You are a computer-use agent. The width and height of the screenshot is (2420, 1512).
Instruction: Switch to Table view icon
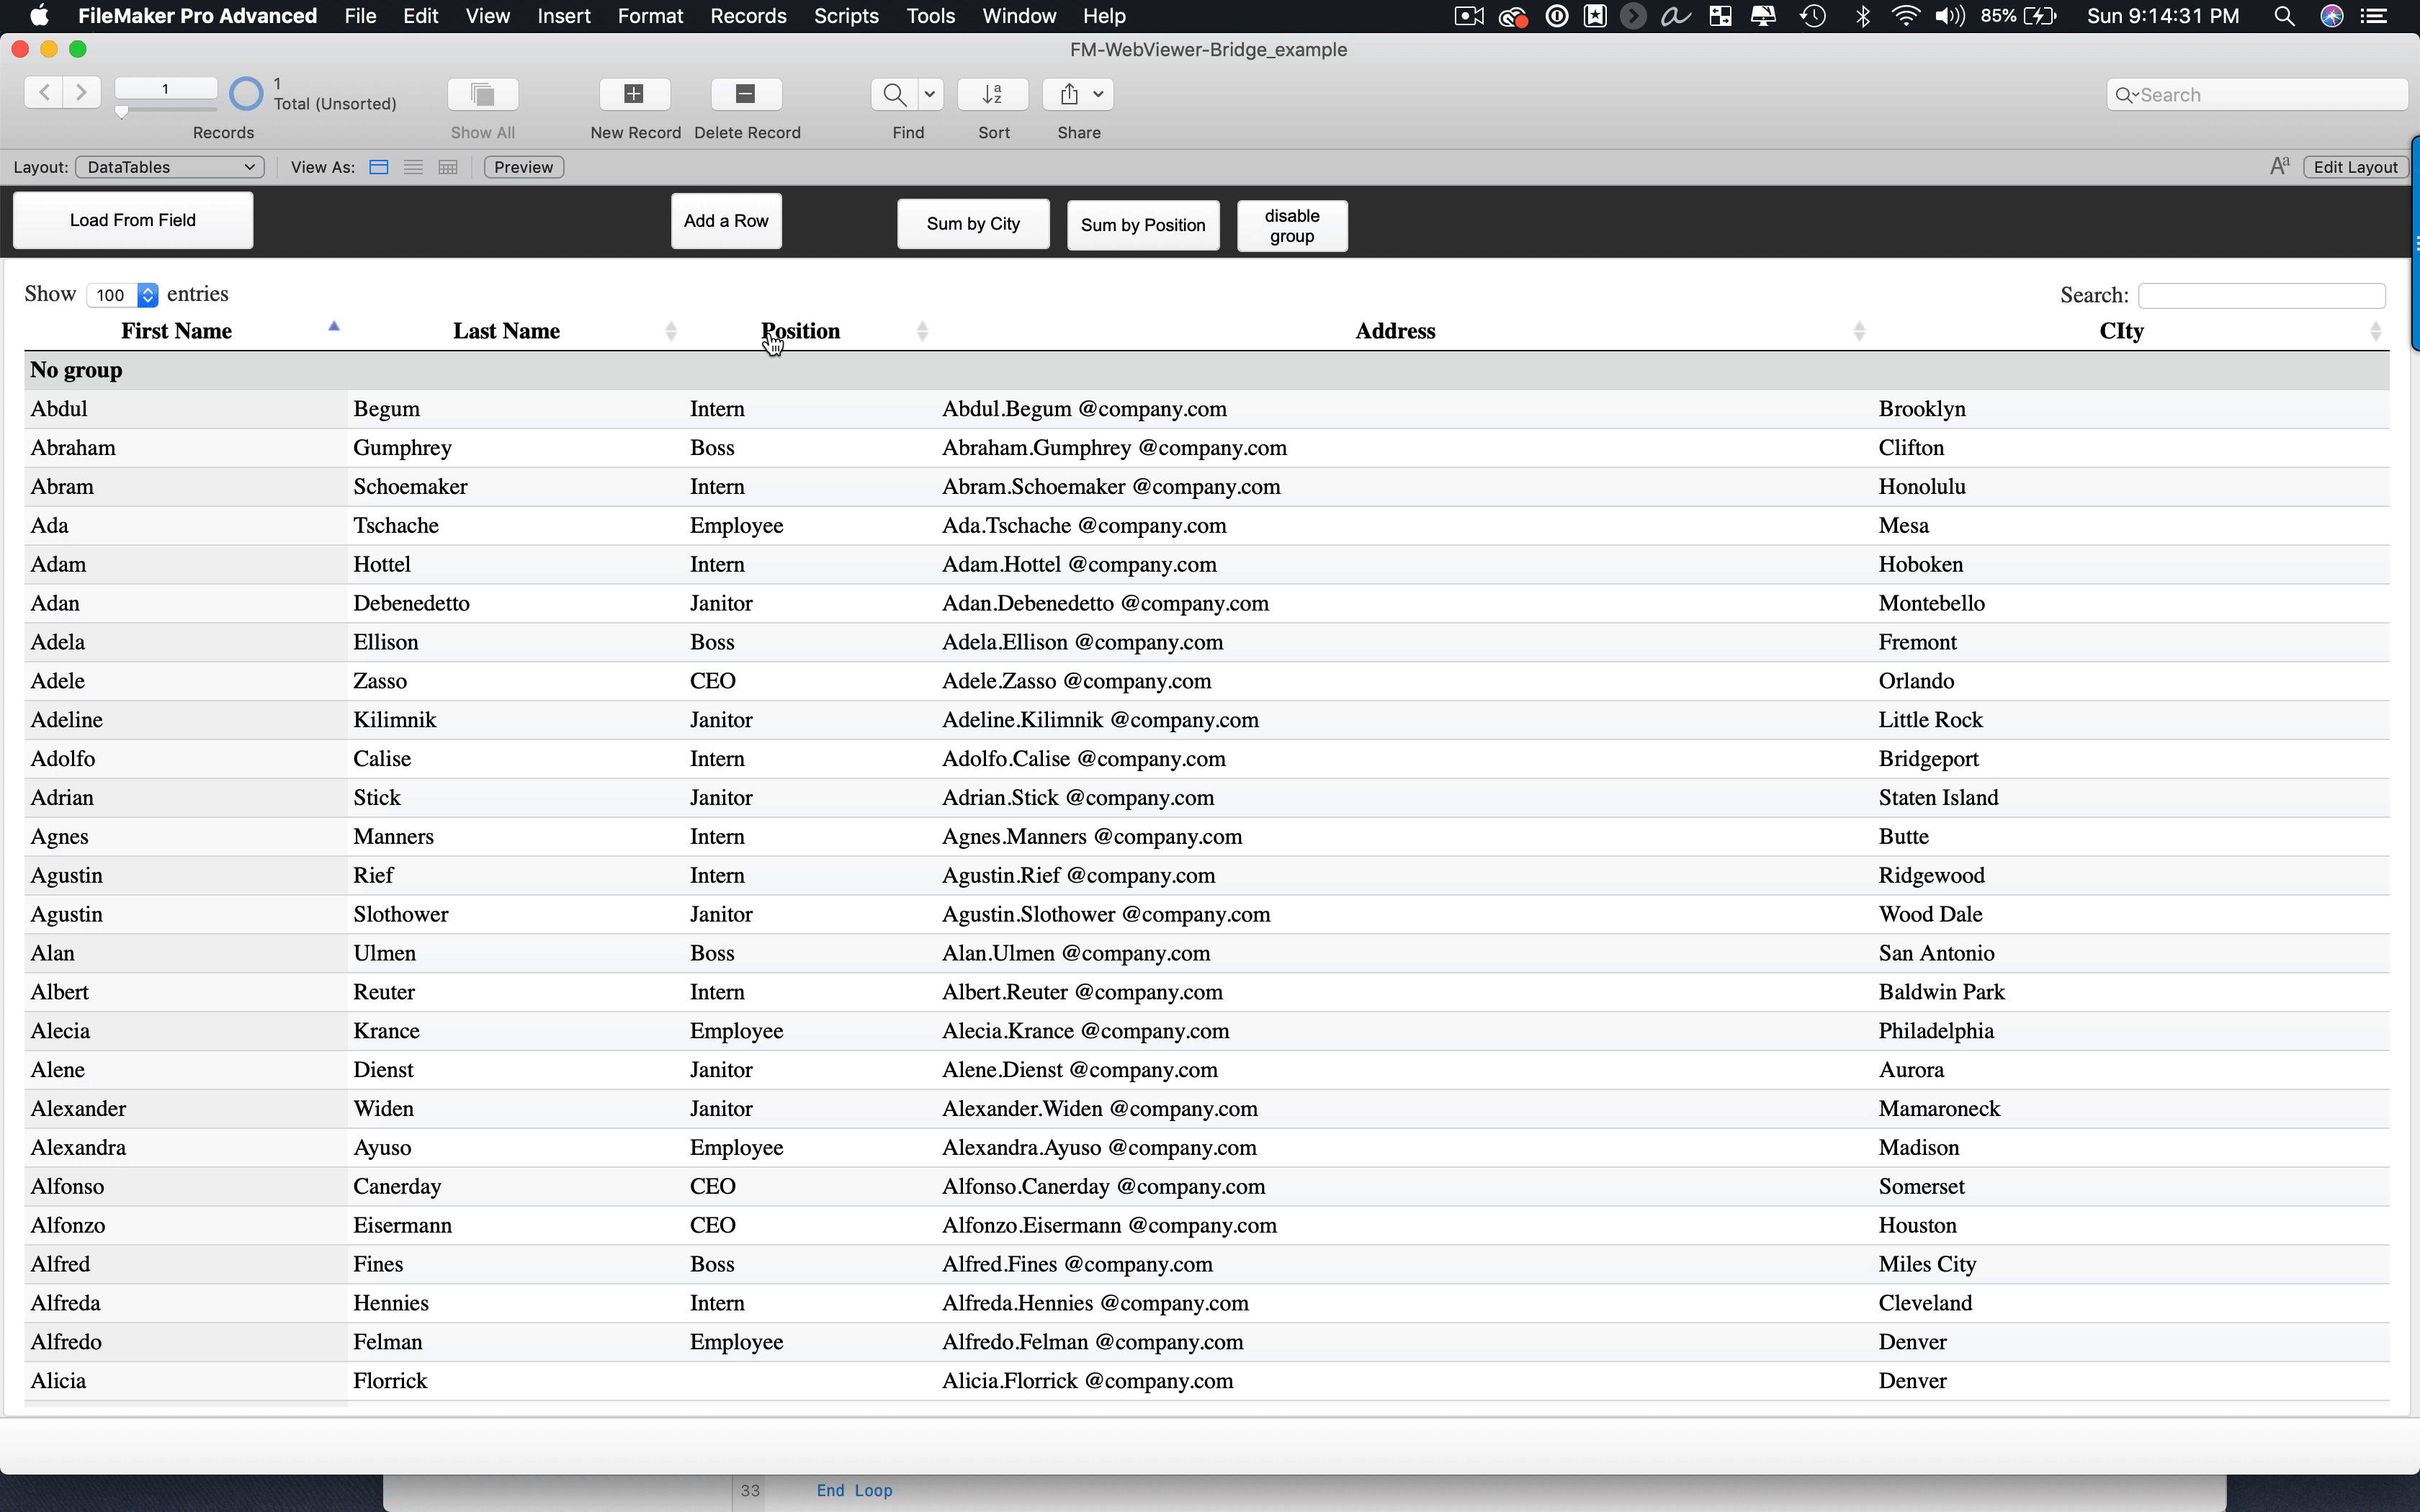tap(448, 167)
